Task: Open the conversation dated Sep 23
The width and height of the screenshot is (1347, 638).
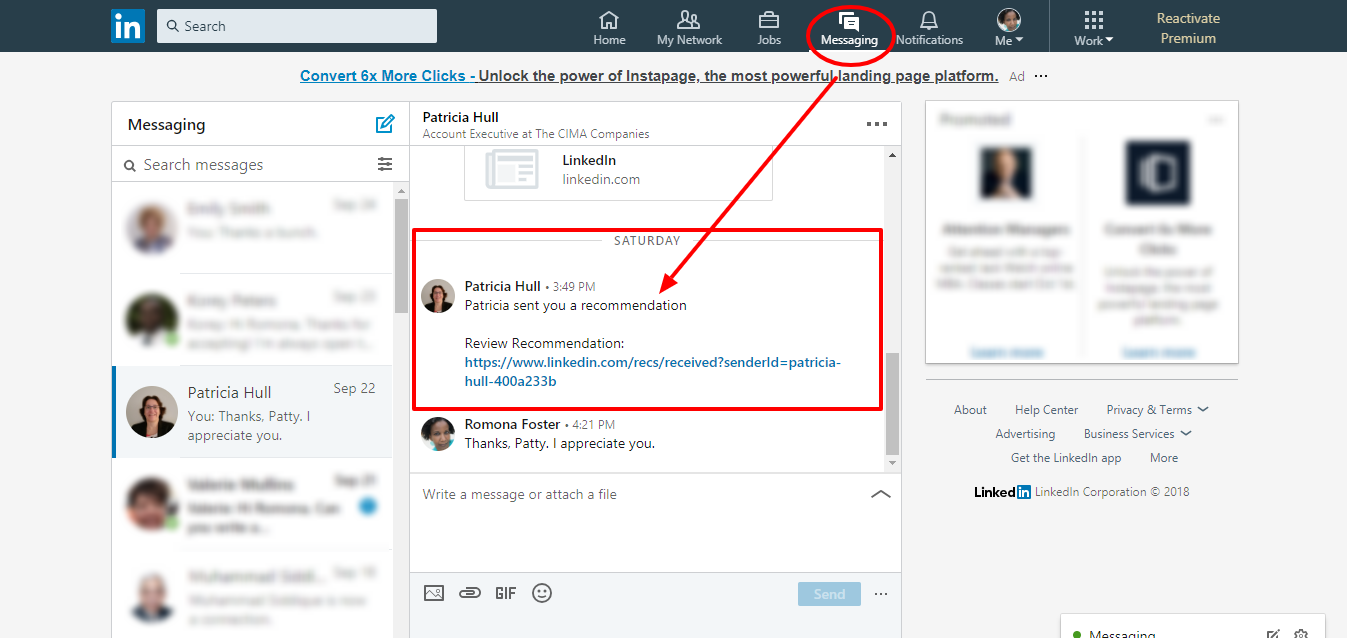Action: (253, 320)
